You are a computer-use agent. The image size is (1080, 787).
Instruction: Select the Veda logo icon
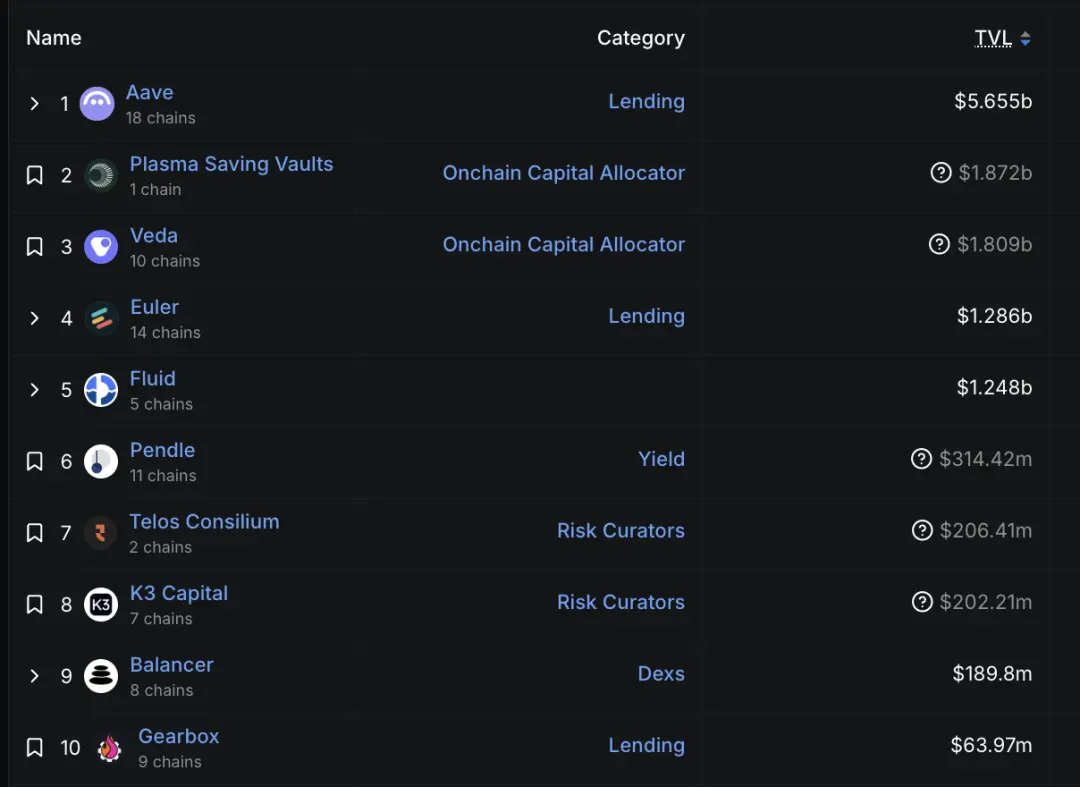[100, 246]
